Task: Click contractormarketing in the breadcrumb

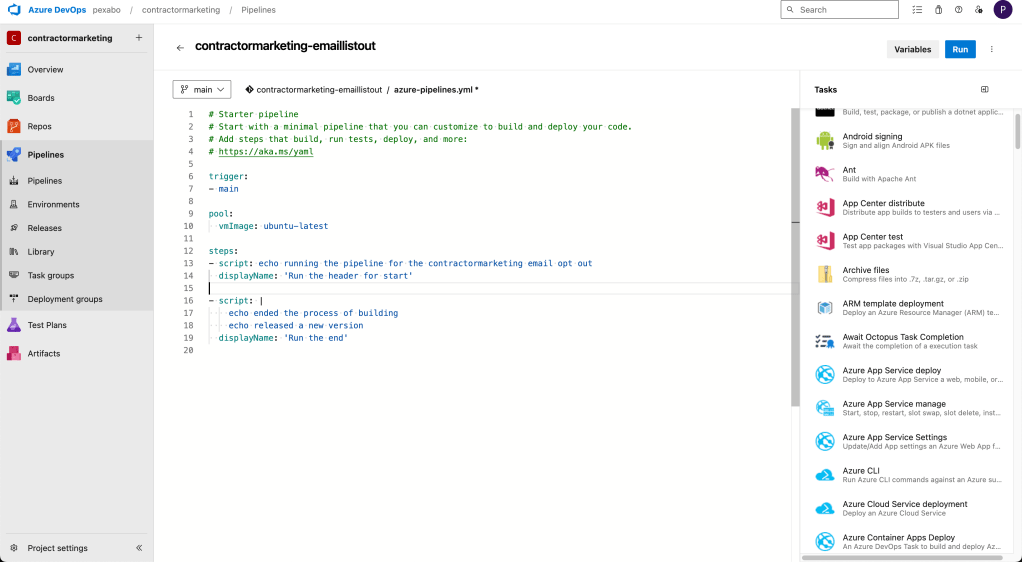Action: pyautogui.click(x=181, y=10)
